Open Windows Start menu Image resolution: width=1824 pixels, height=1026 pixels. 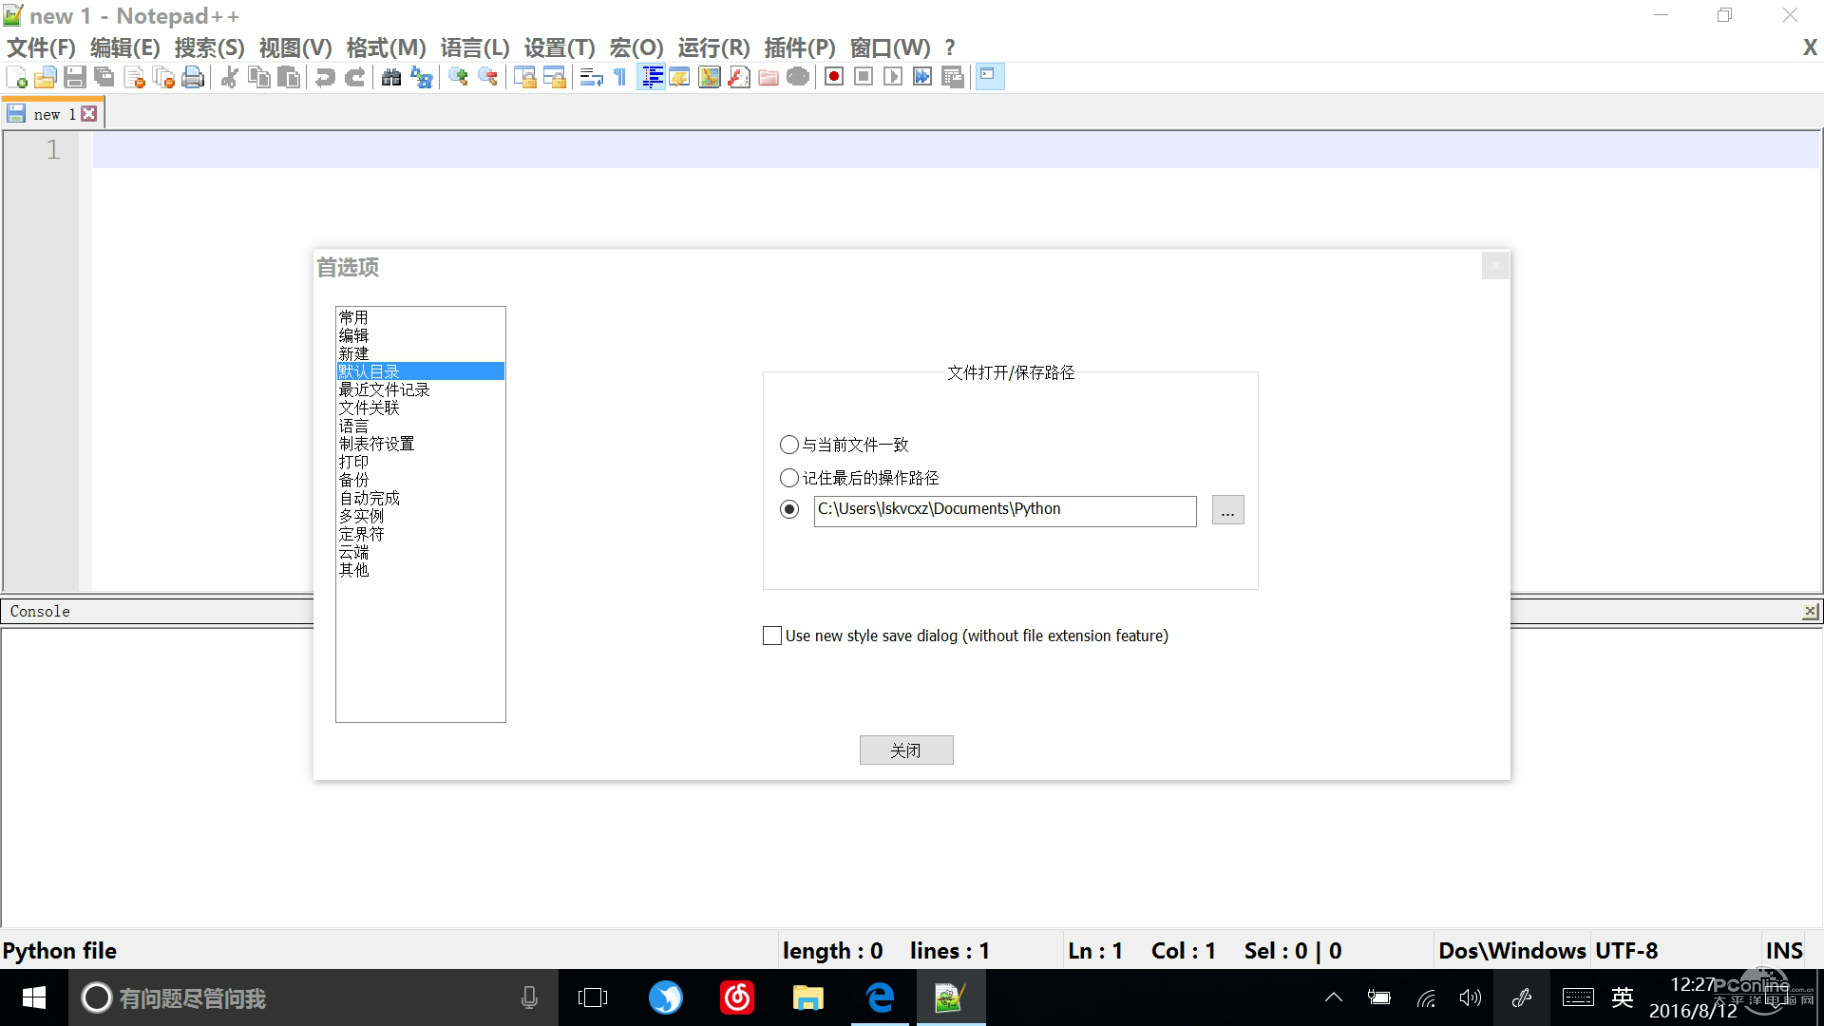[x=34, y=997]
